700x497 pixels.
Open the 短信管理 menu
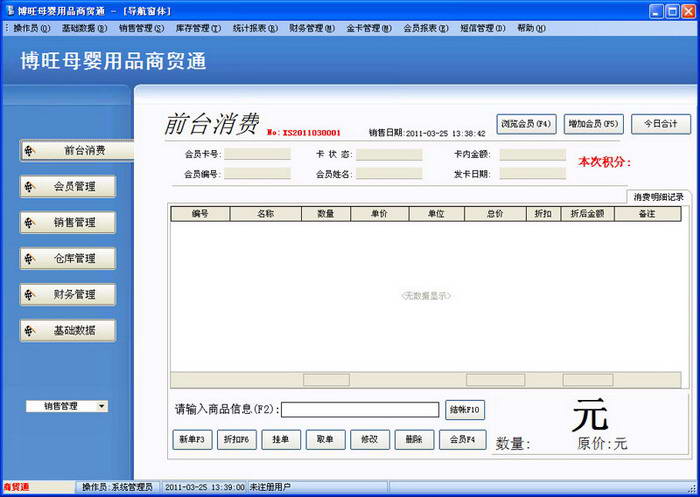pyautogui.click(x=483, y=28)
